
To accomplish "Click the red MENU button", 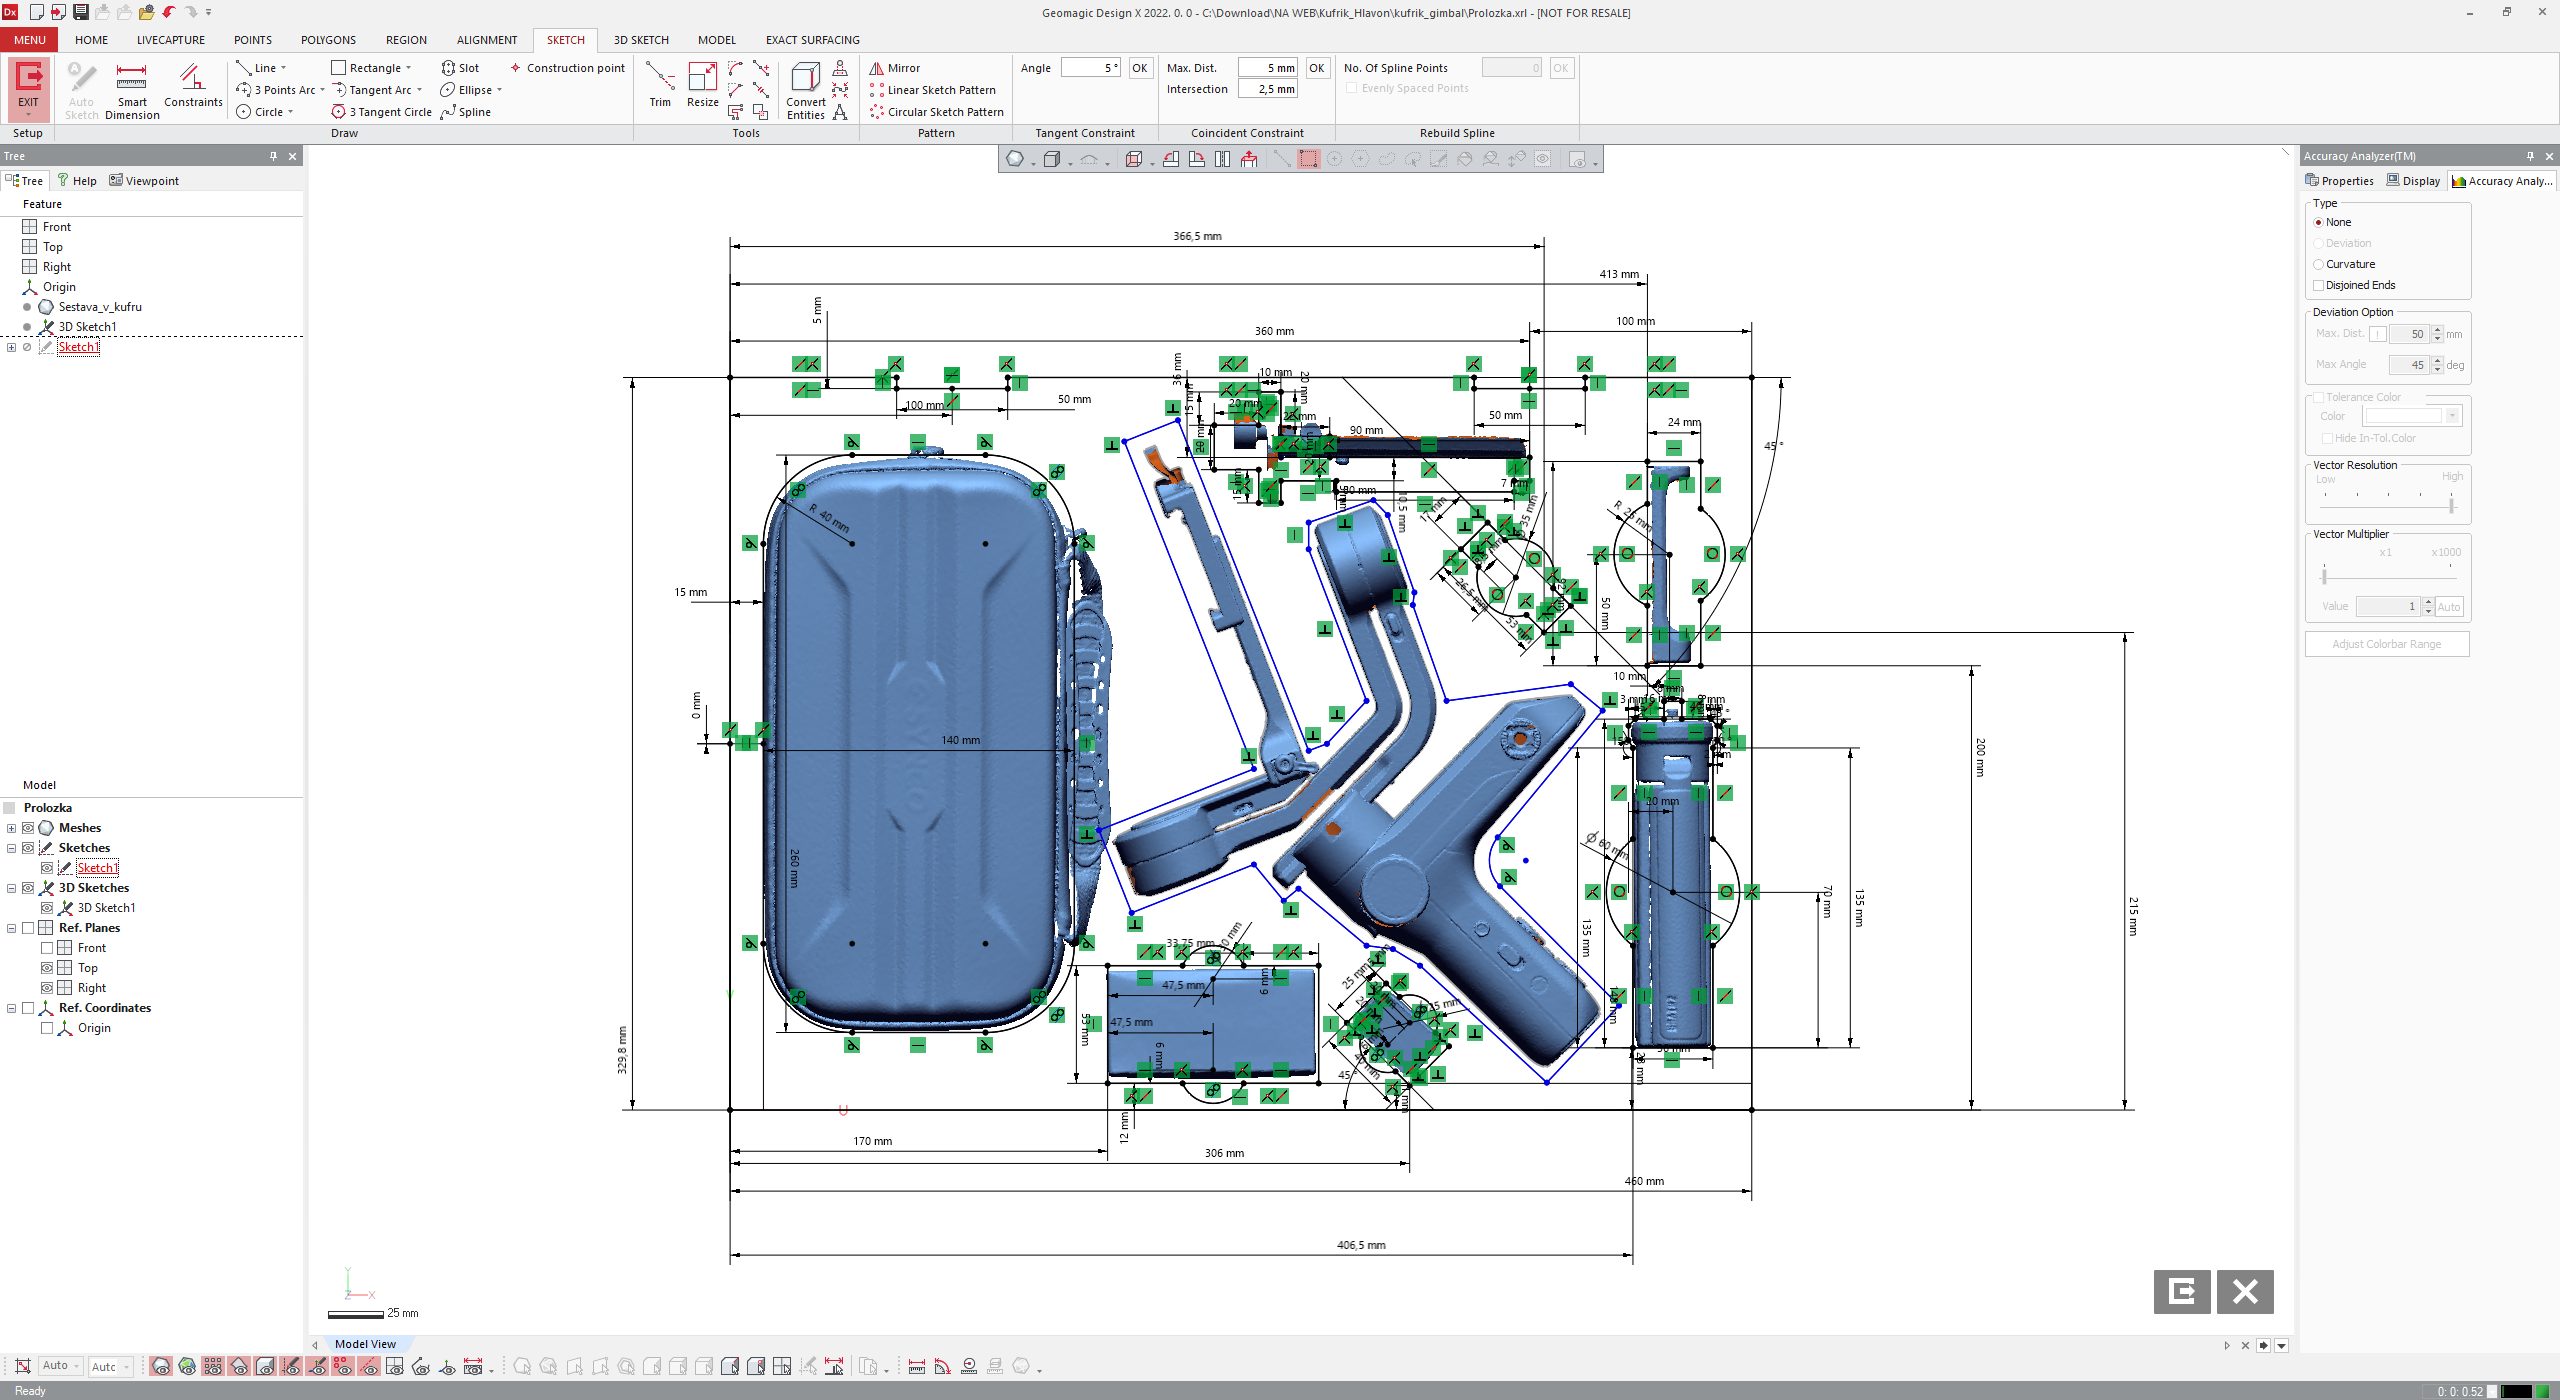I will click(x=29, y=40).
